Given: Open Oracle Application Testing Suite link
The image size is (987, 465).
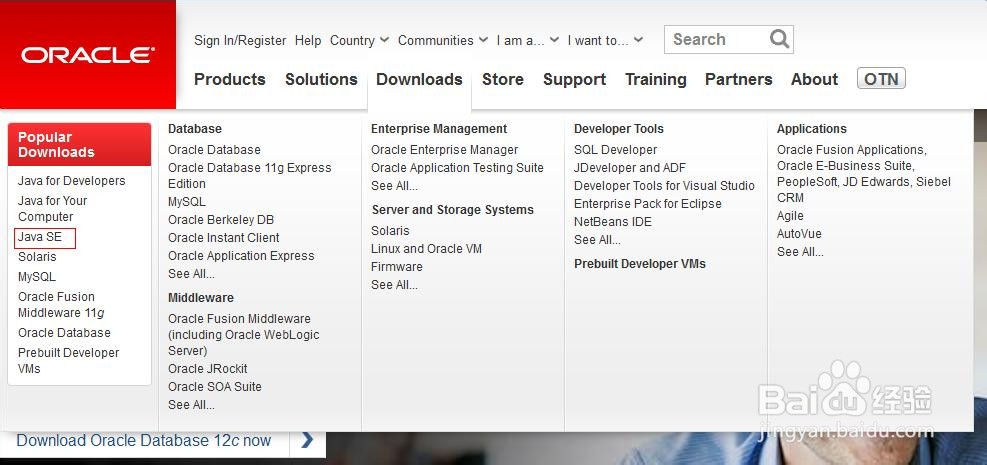Looking at the screenshot, I should pos(457,168).
